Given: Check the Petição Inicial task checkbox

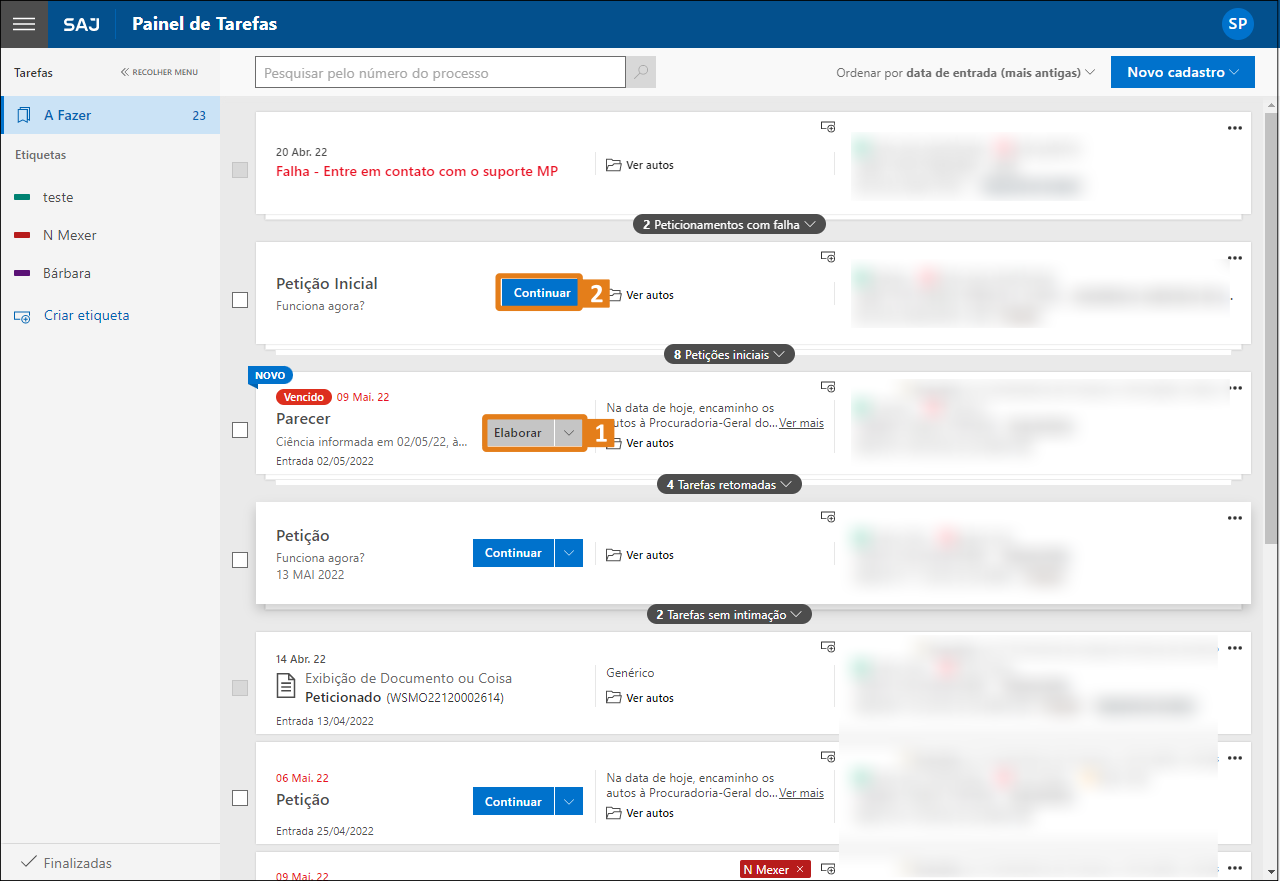Looking at the screenshot, I should 240,300.
